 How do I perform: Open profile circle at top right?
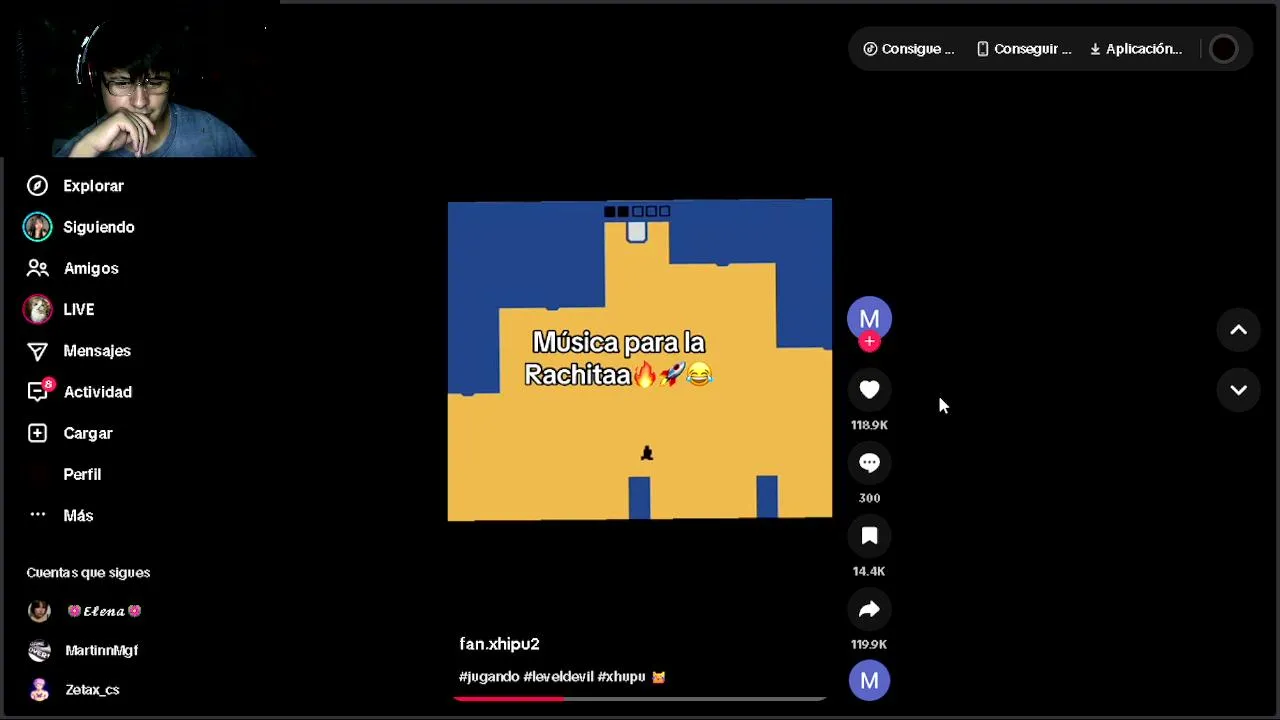[x=1224, y=49]
